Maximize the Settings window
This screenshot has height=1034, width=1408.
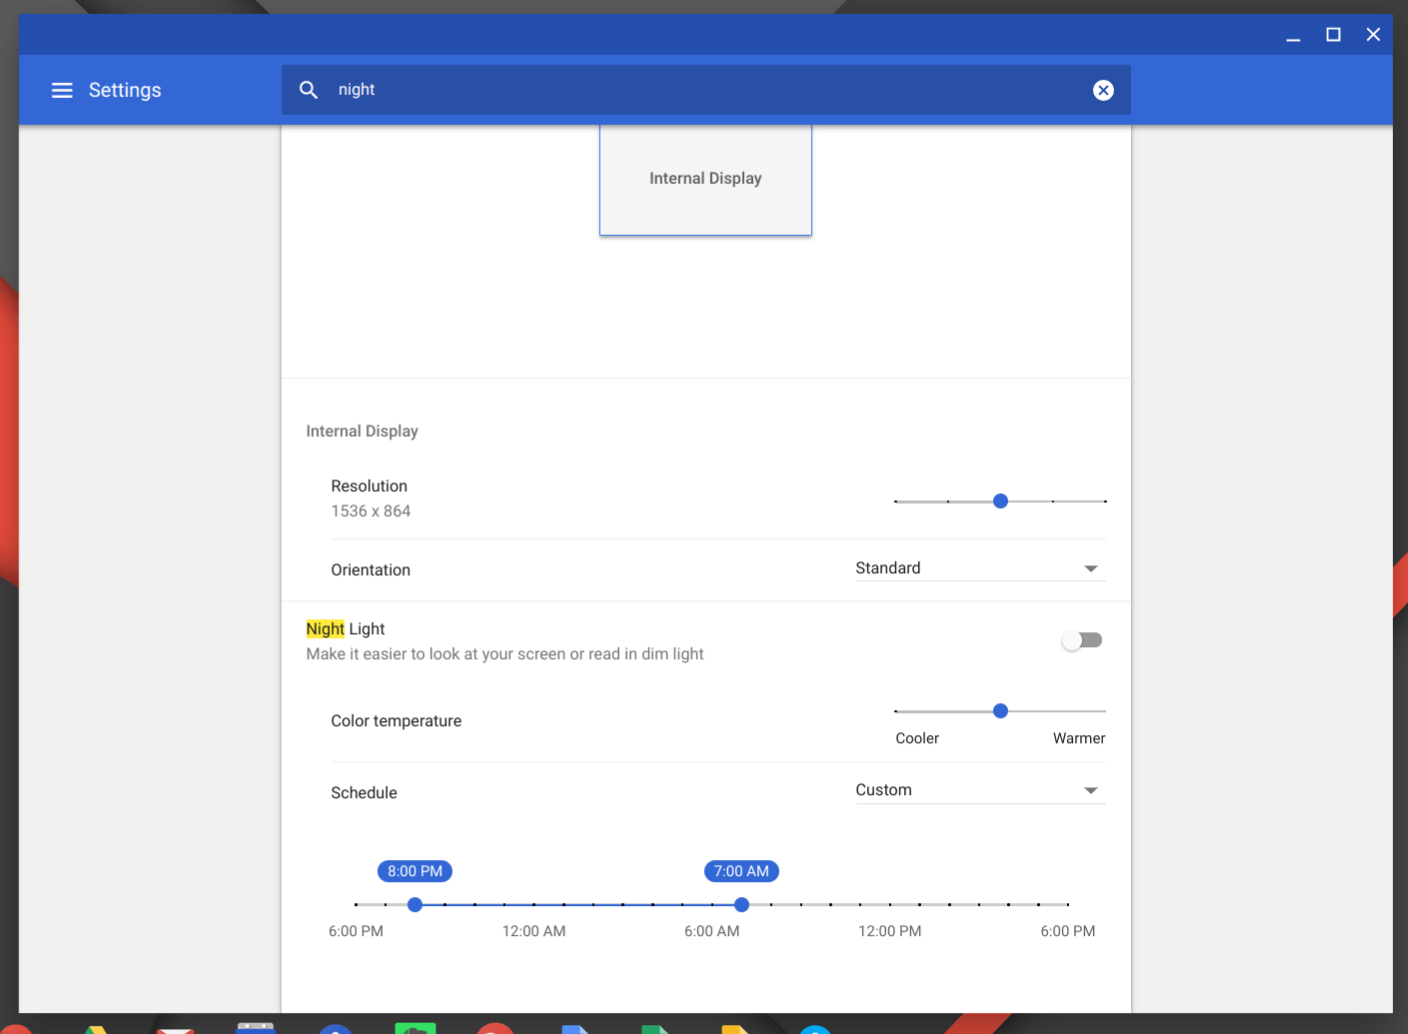(x=1333, y=35)
